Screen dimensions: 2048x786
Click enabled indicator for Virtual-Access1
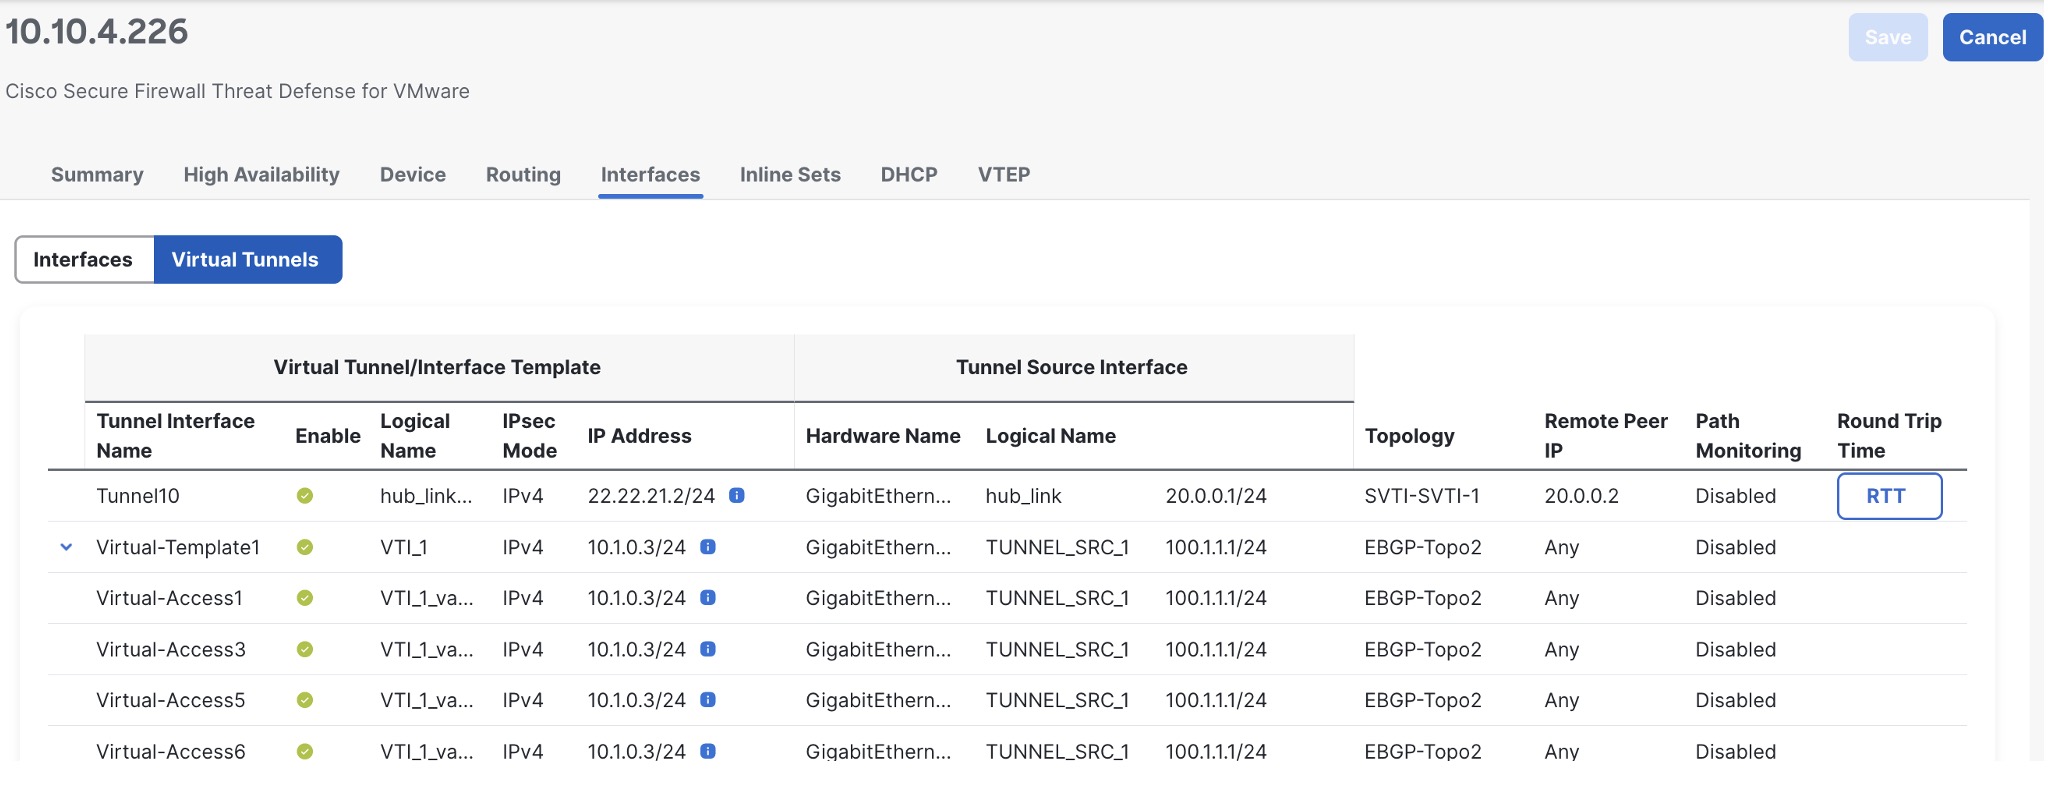[x=305, y=598]
